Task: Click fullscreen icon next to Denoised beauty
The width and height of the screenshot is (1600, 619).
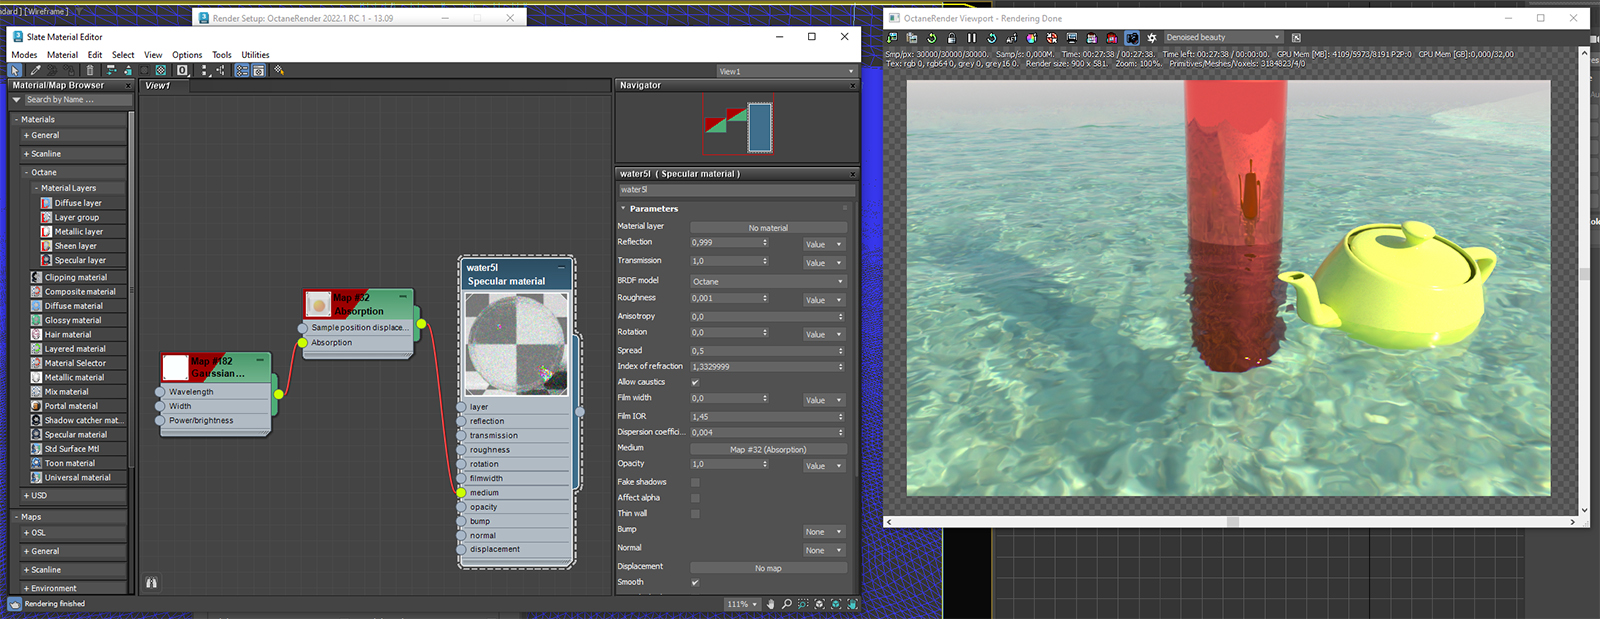Action: pyautogui.click(x=1296, y=38)
